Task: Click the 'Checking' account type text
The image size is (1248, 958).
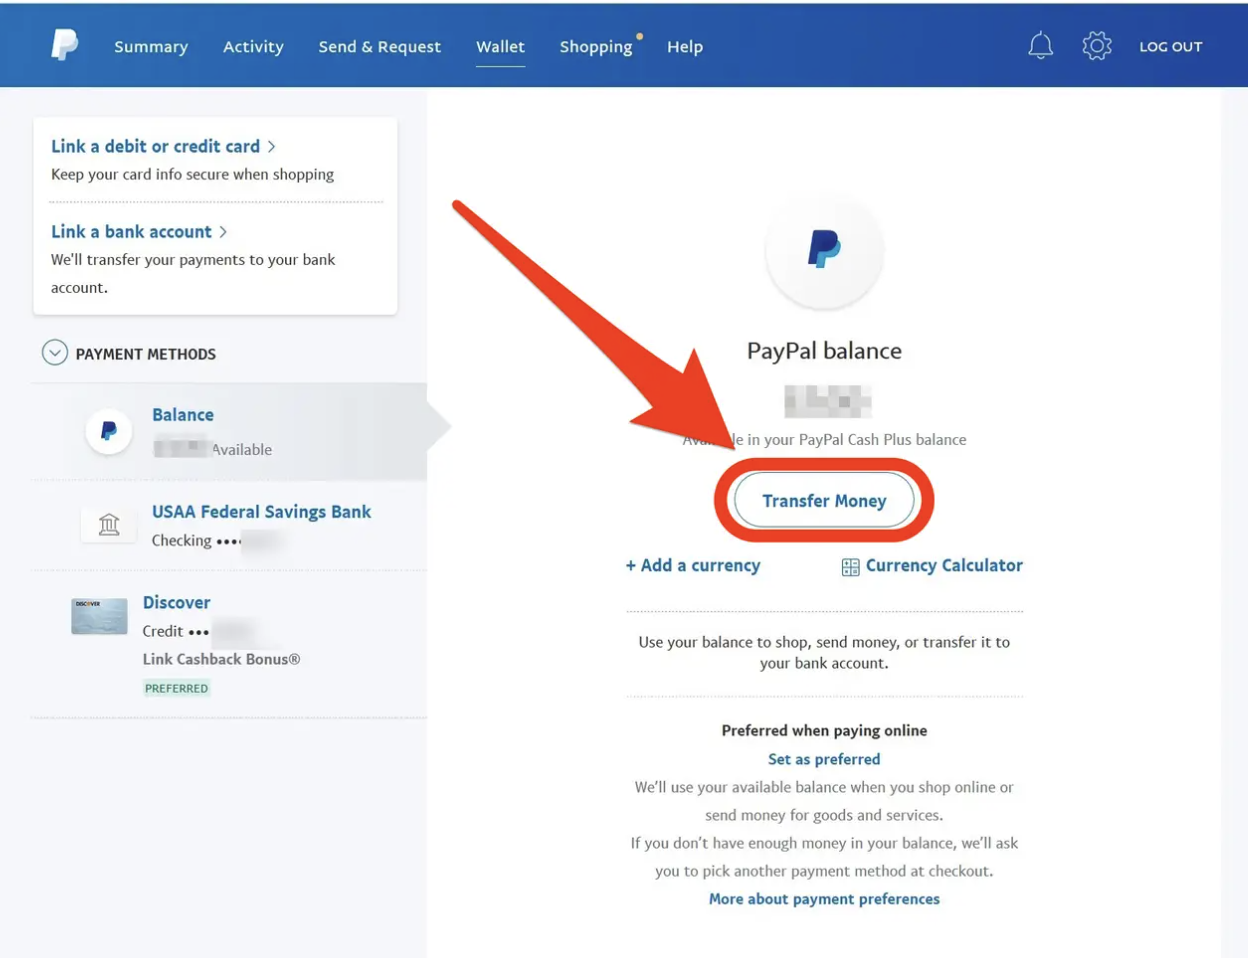Action: coord(181,540)
